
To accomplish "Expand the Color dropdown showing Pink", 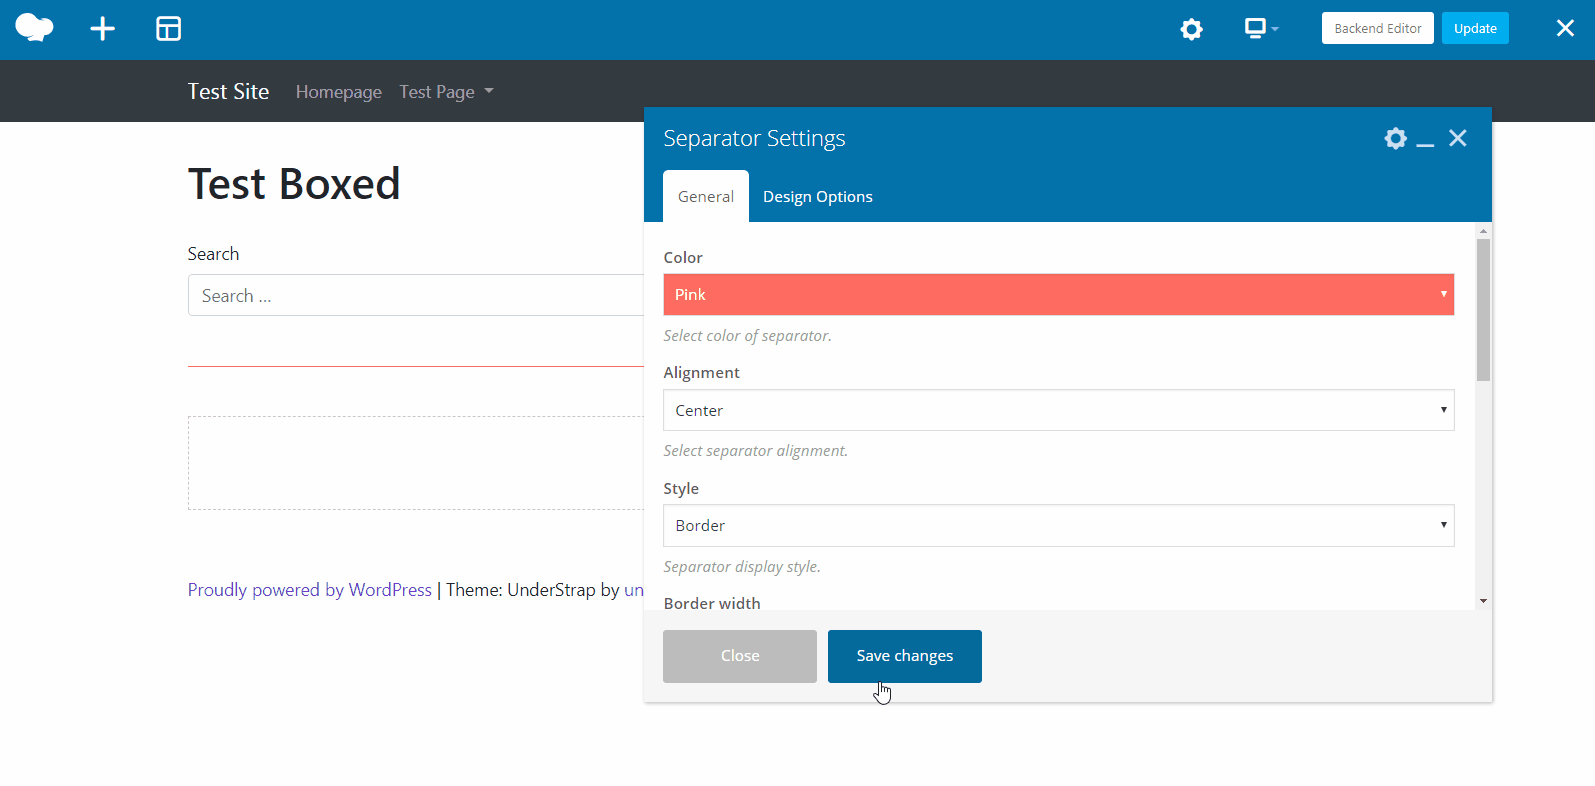I will click(1058, 295).
